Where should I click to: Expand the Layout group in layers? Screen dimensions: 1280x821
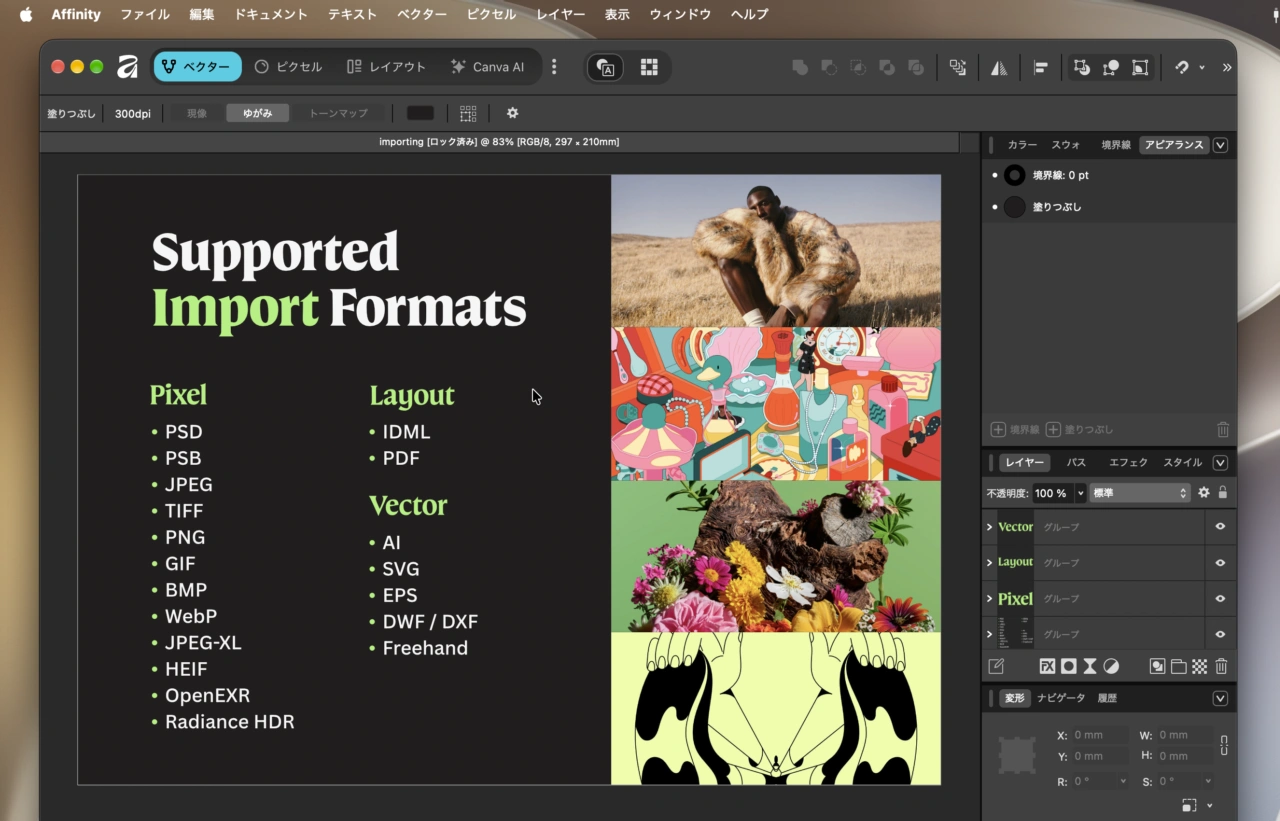[x=990, y=562]
